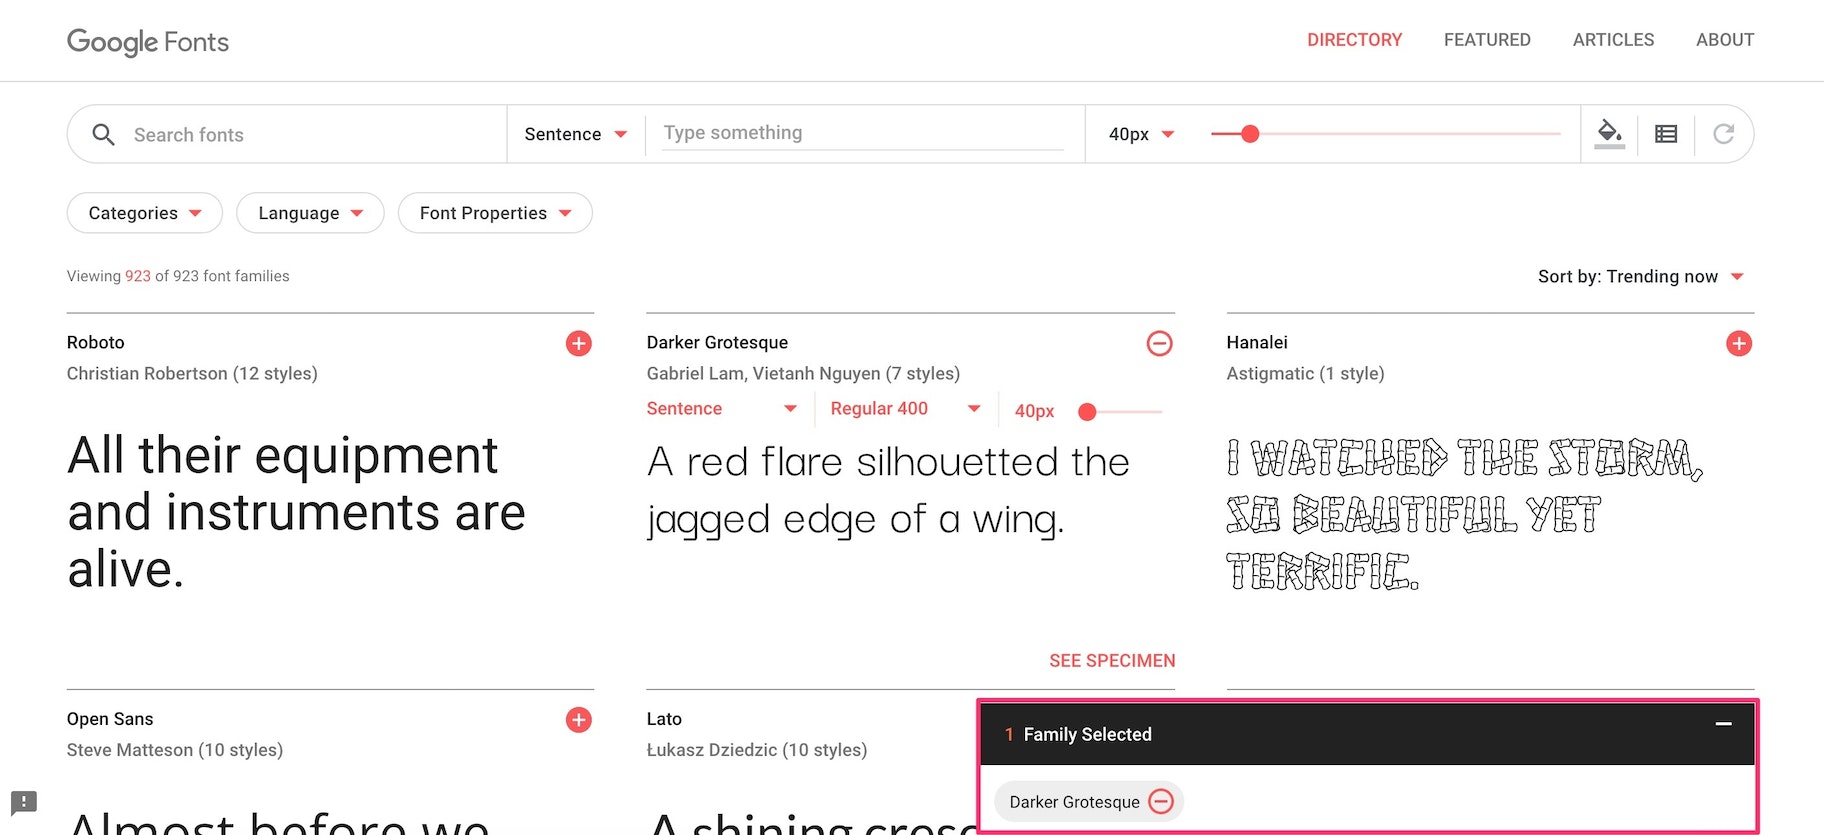Click the SEE SPECIMEN link
Screen dimensions: 1824x835
[1111, 660]
